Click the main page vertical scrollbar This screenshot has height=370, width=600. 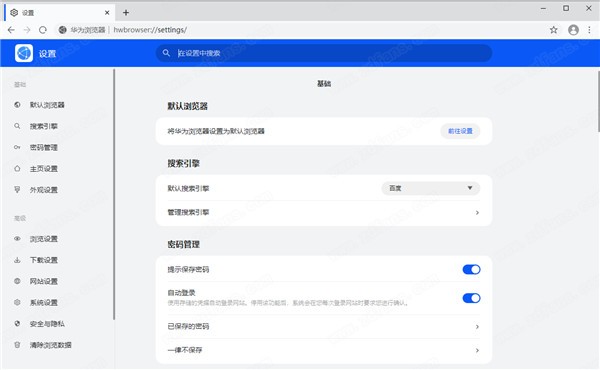[x=598, y=101]
